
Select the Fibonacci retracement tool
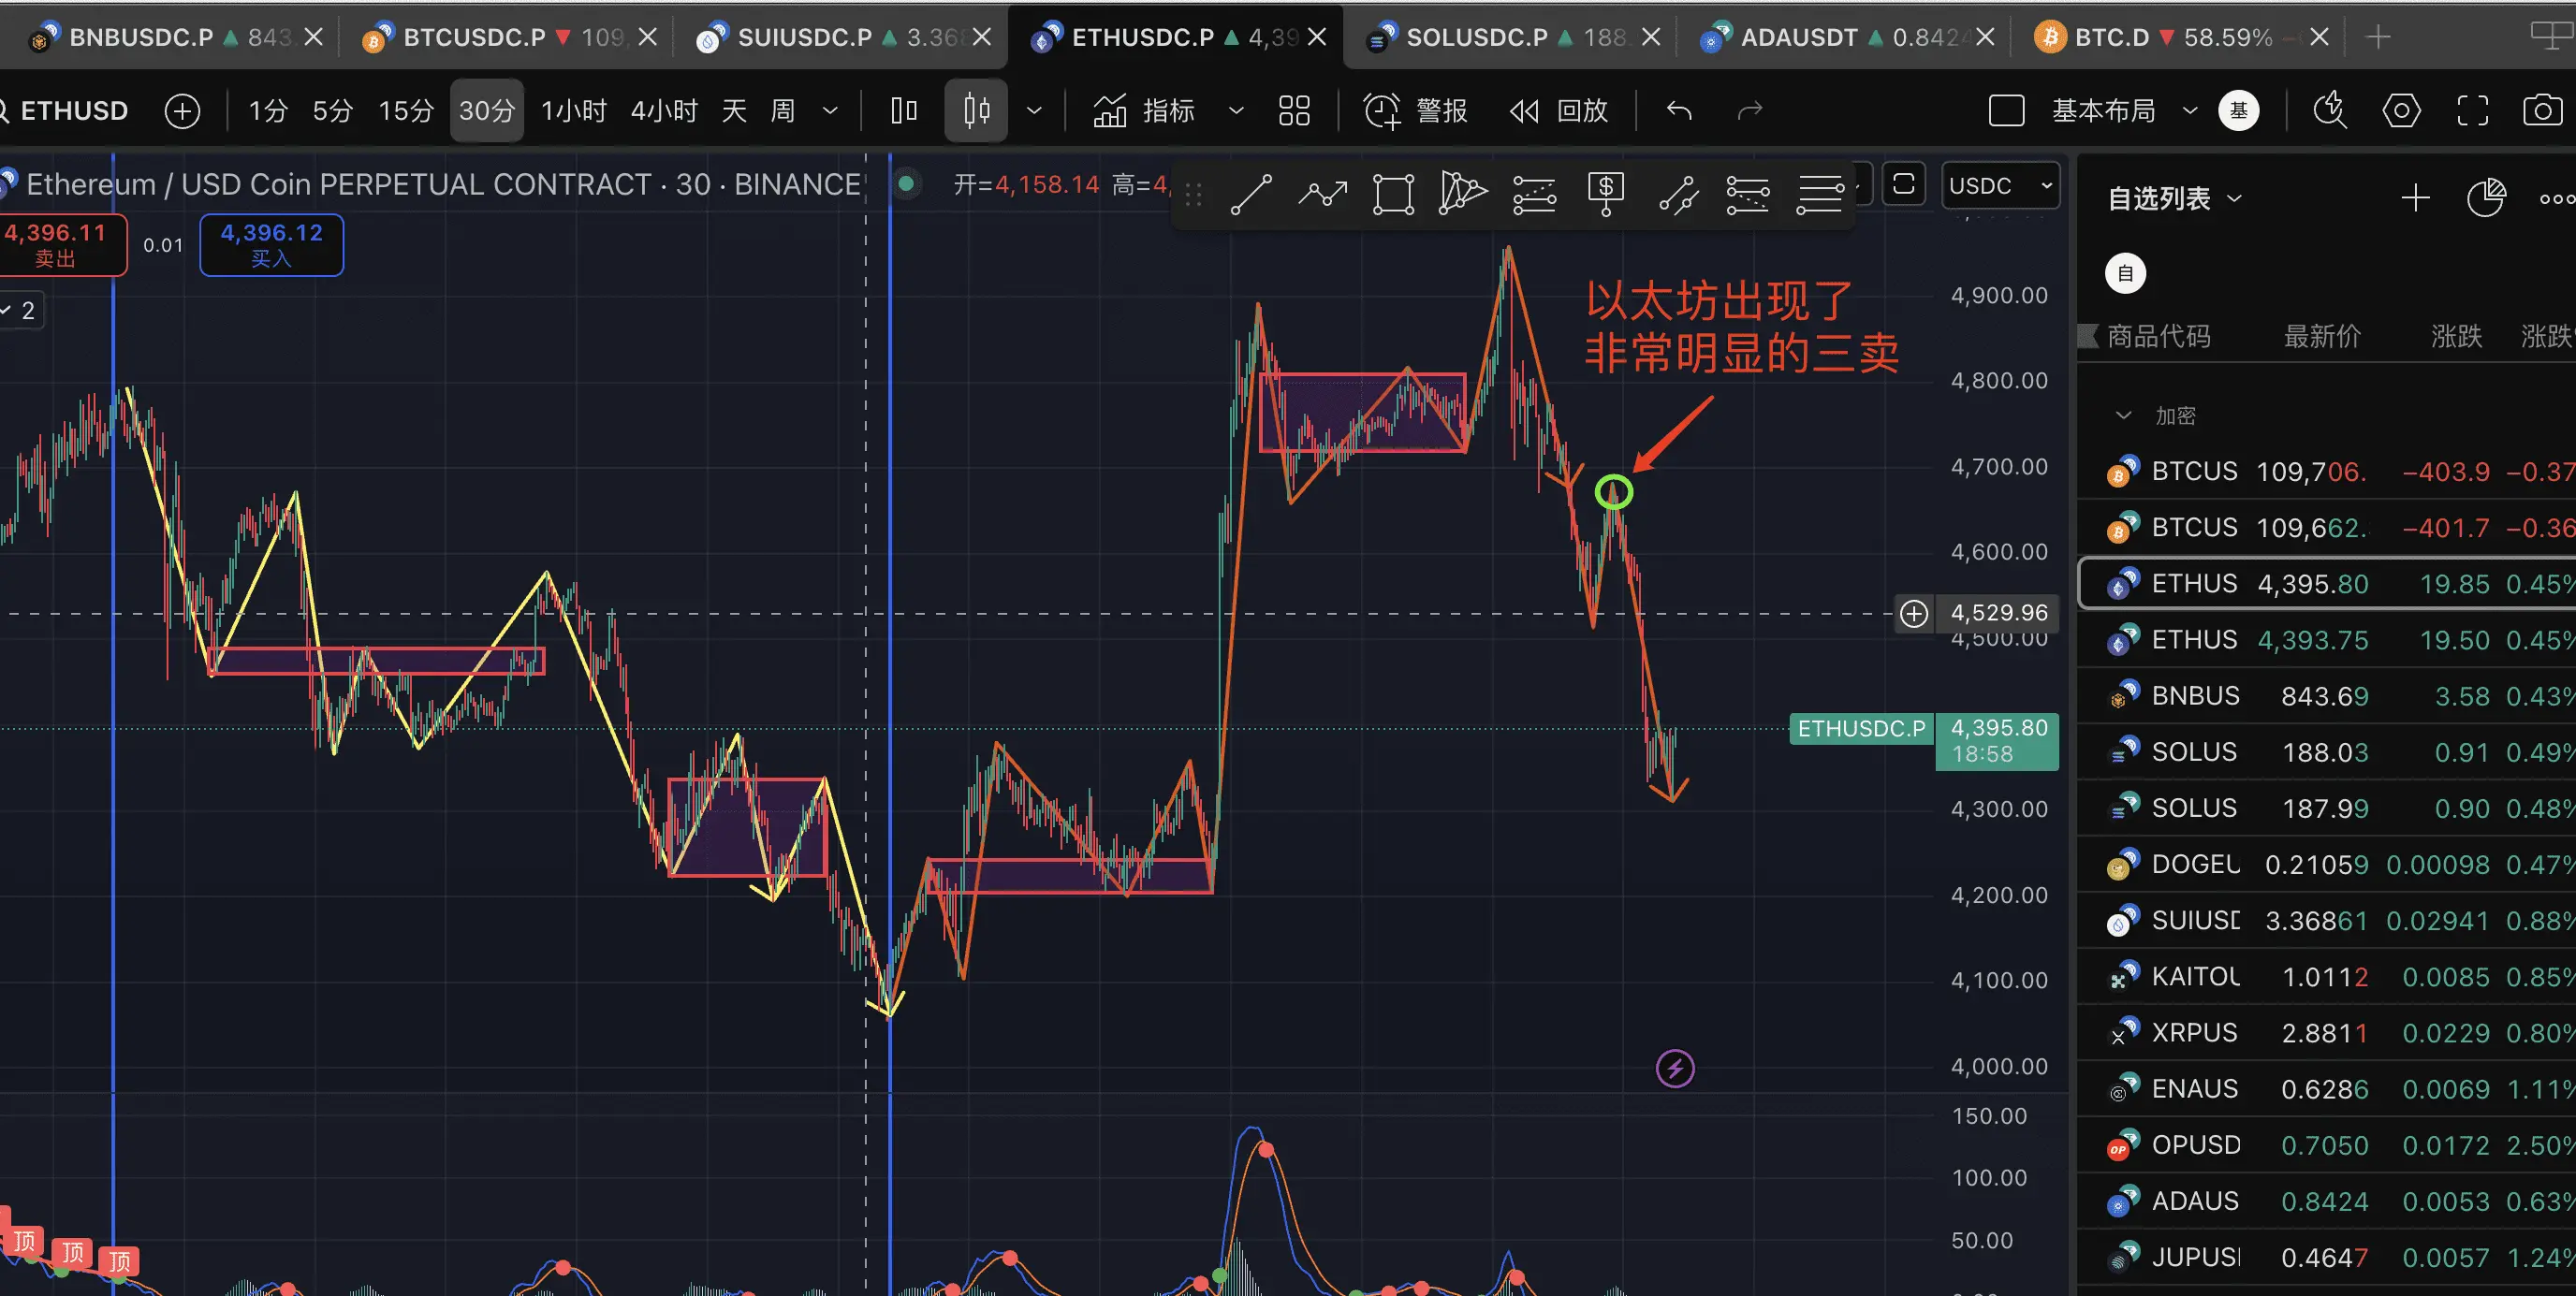point(1534,194)
